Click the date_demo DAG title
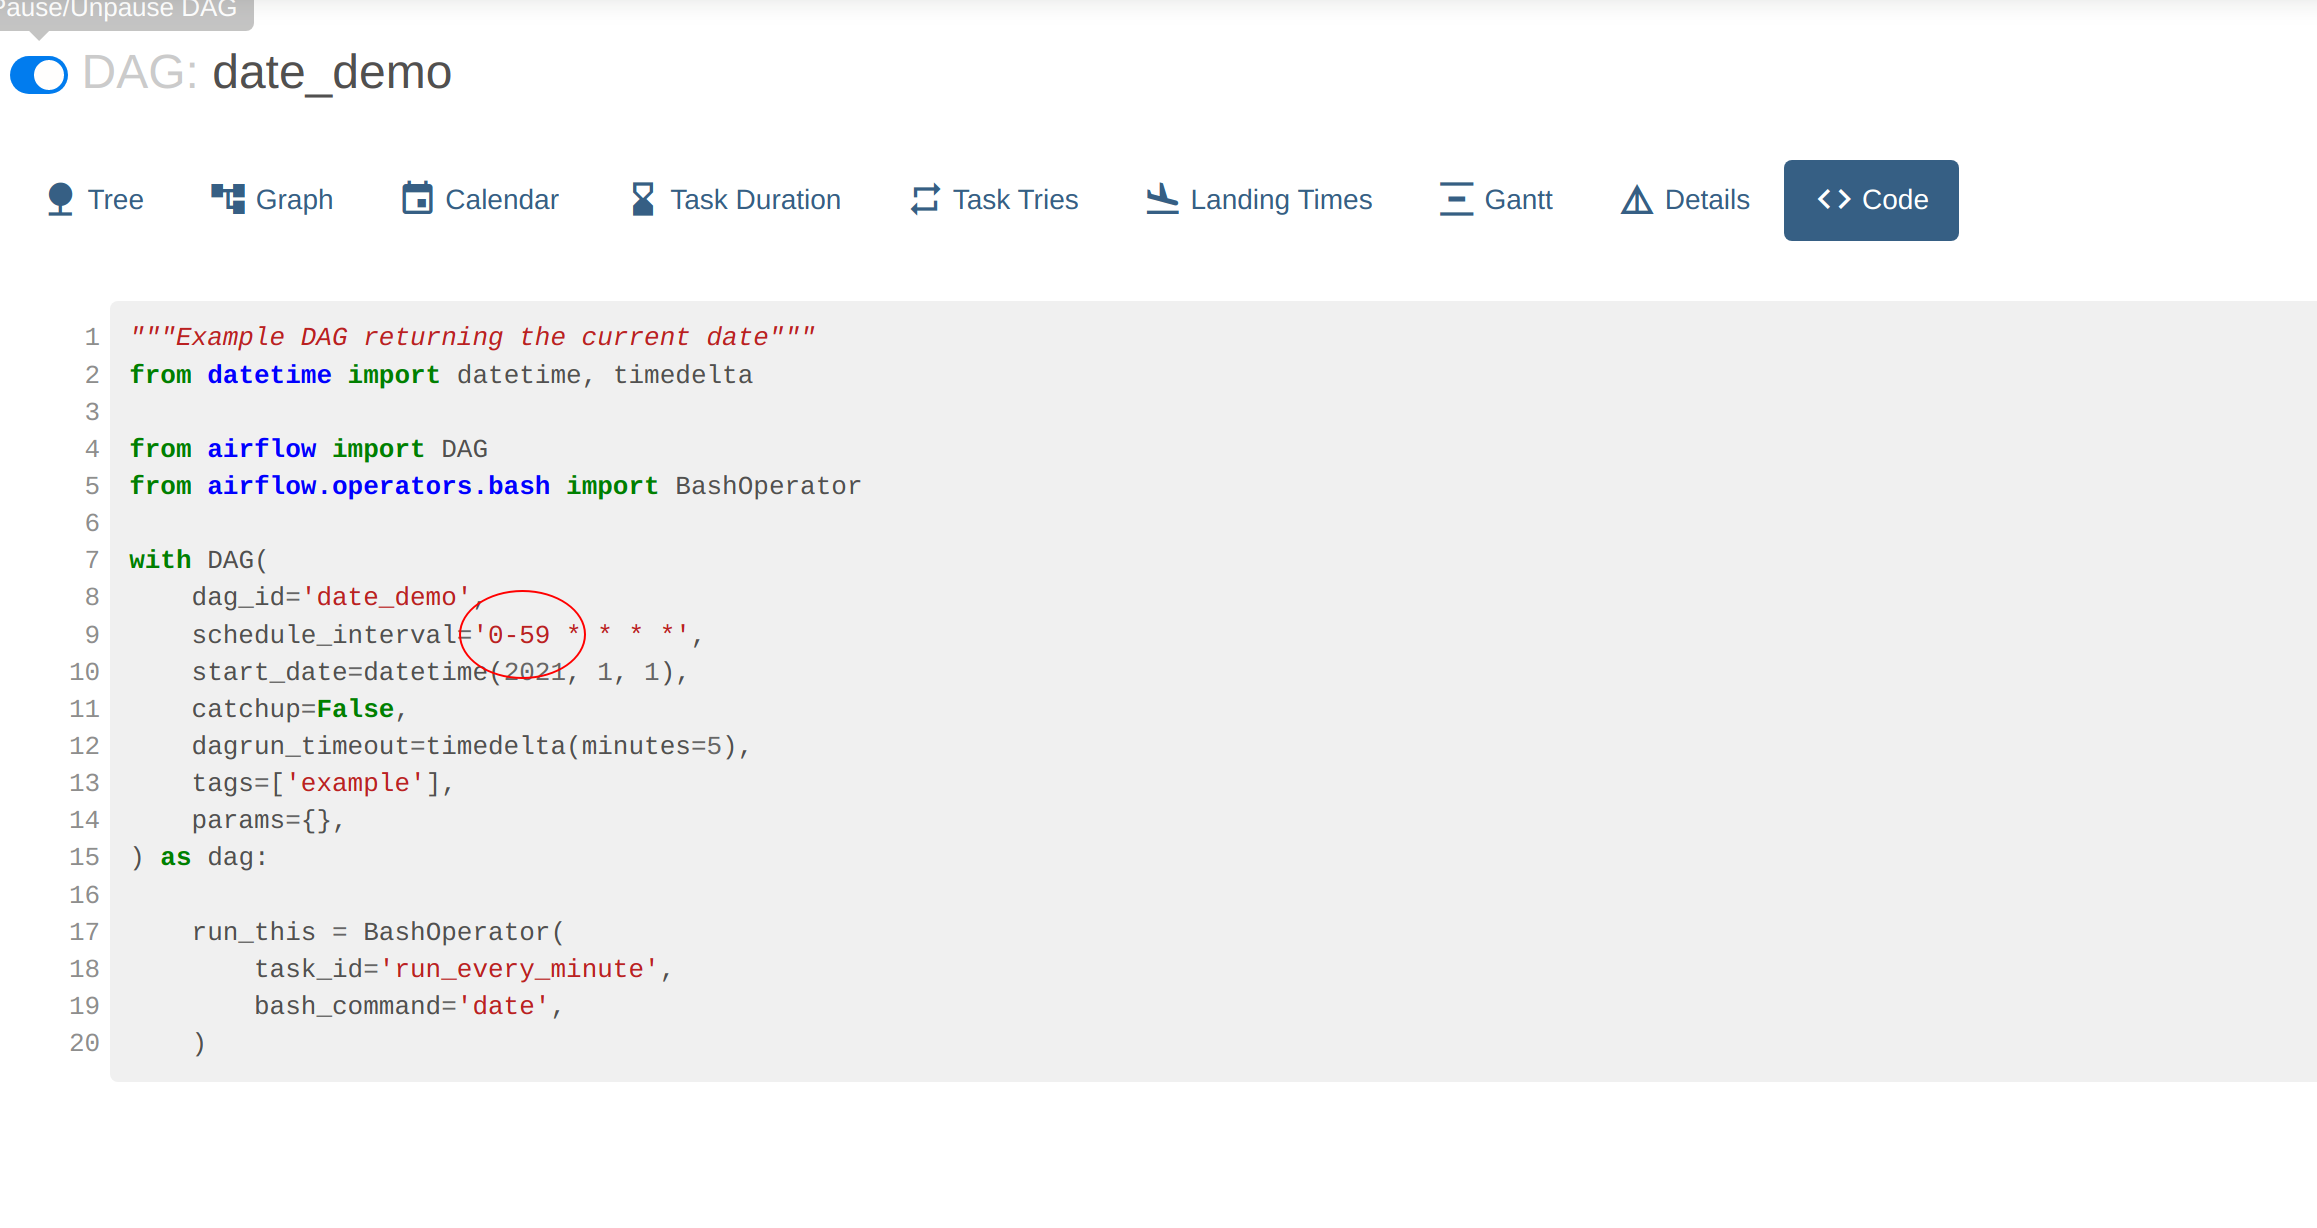This screenshot has height=1228, width=2317. 331,73
